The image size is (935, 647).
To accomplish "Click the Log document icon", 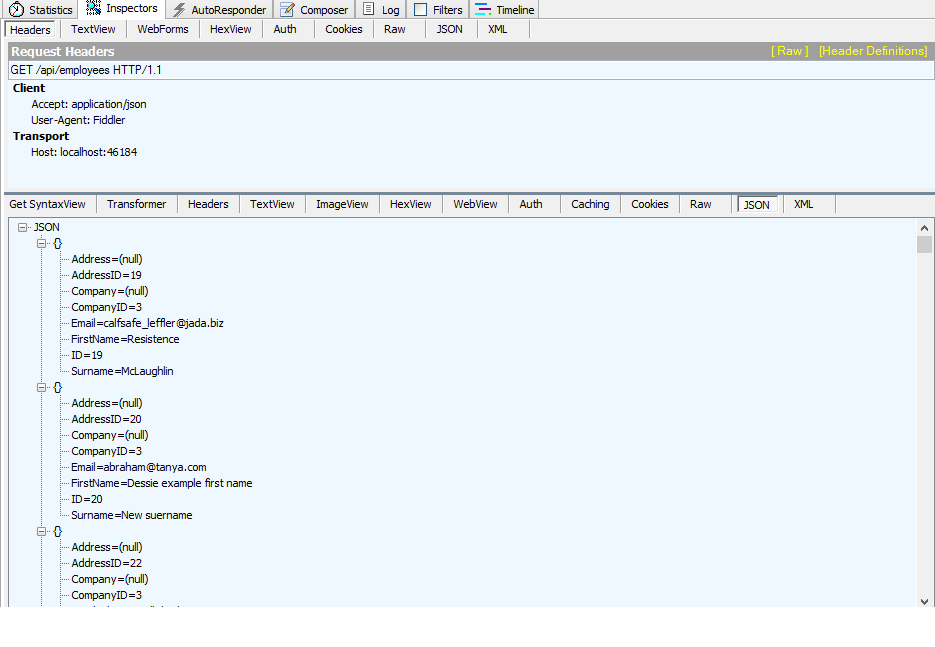I will (x=369, y=10).
